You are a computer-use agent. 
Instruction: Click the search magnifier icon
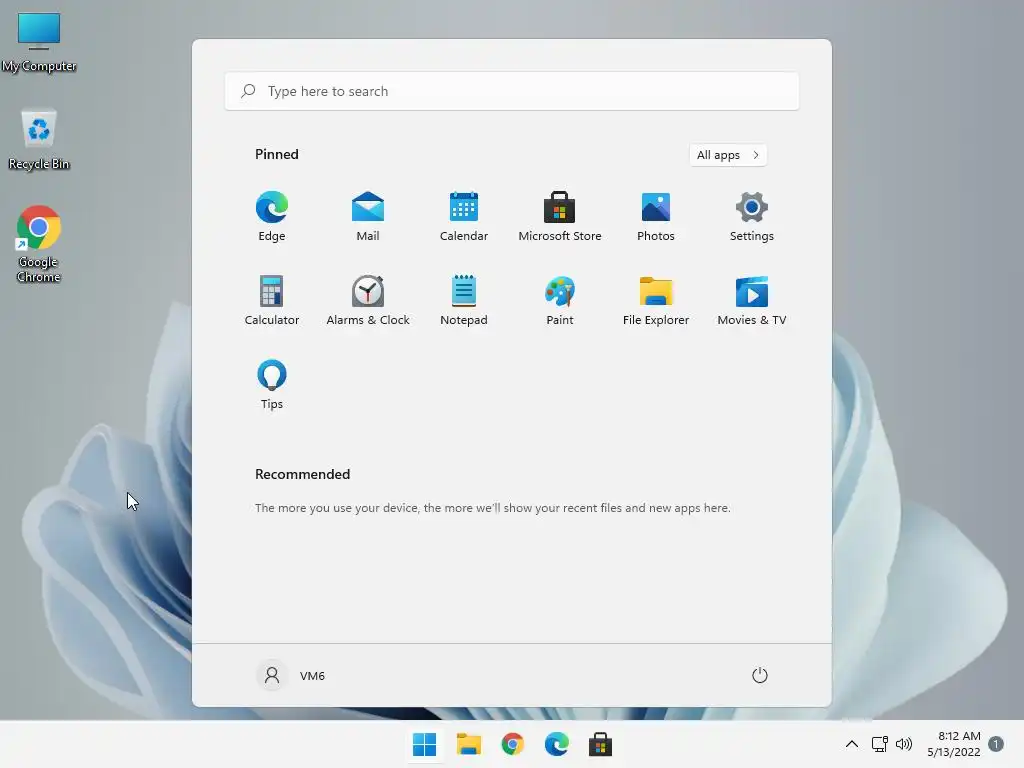click(248, 91)
